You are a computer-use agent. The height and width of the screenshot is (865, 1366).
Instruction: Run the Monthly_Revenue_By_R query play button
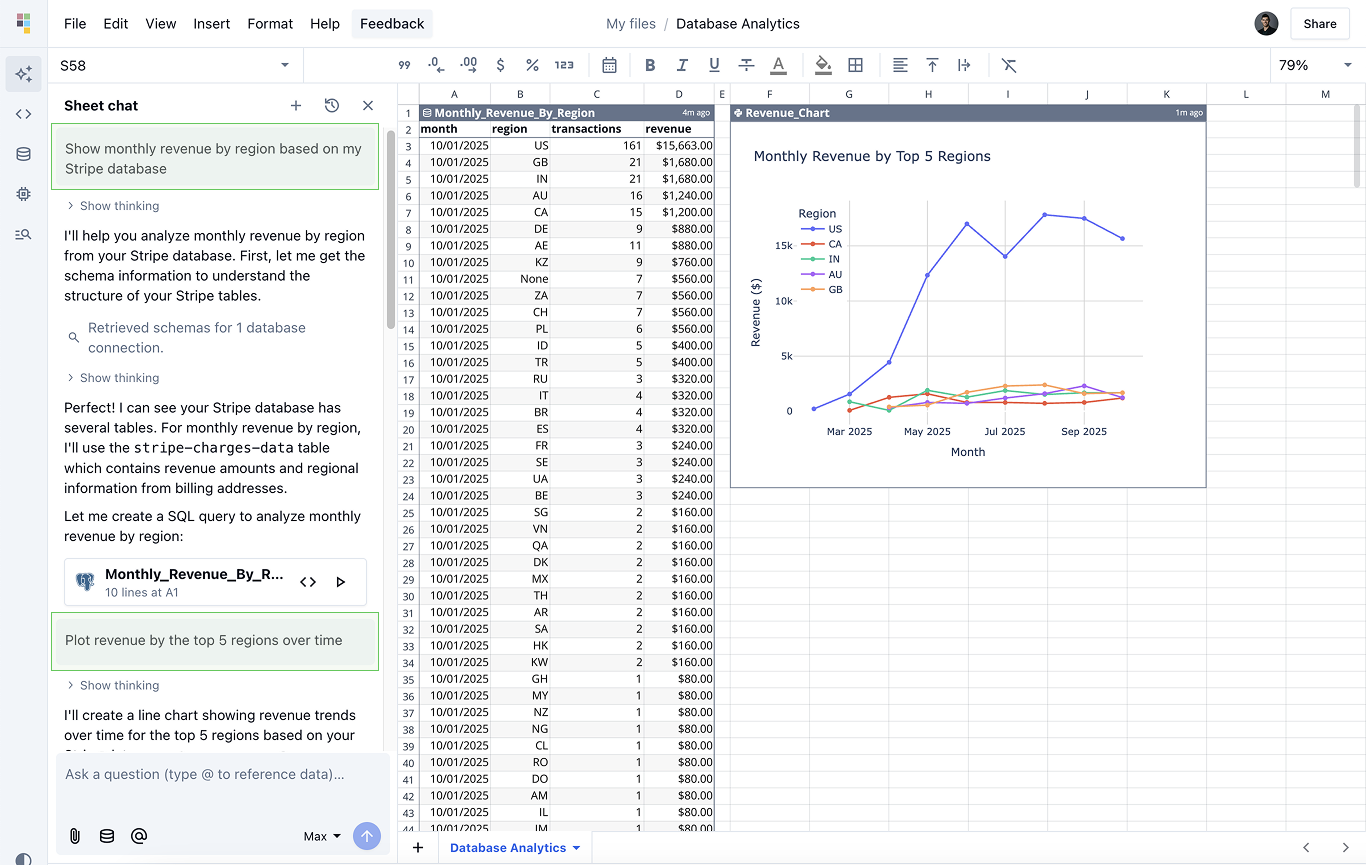tap(341, 581)
